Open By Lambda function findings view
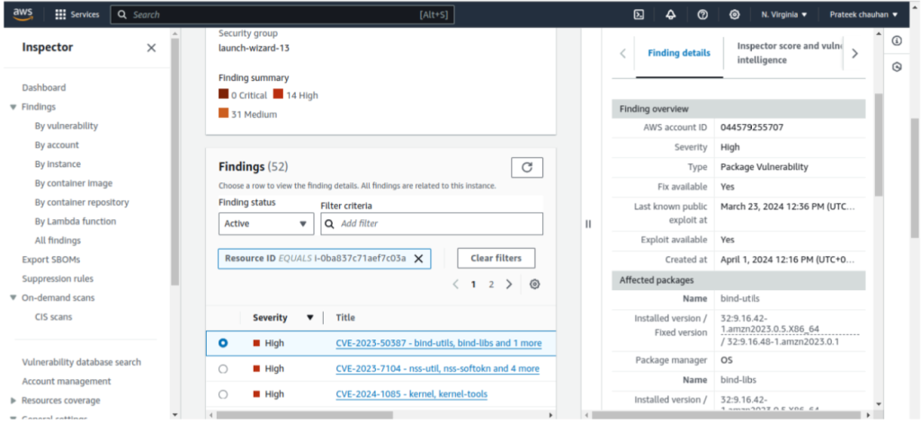The image size is (921, 423). point(75,221)
